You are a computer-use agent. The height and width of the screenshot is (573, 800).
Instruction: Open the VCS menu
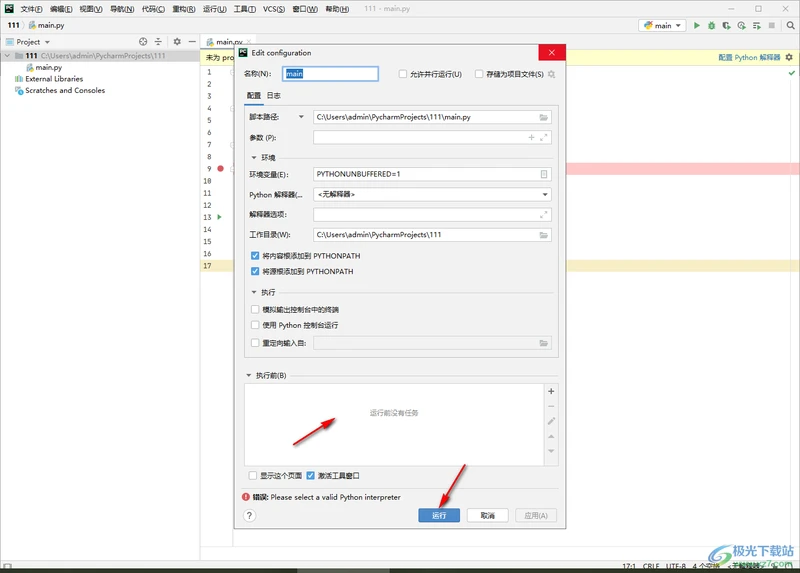[x=274, y=9]
